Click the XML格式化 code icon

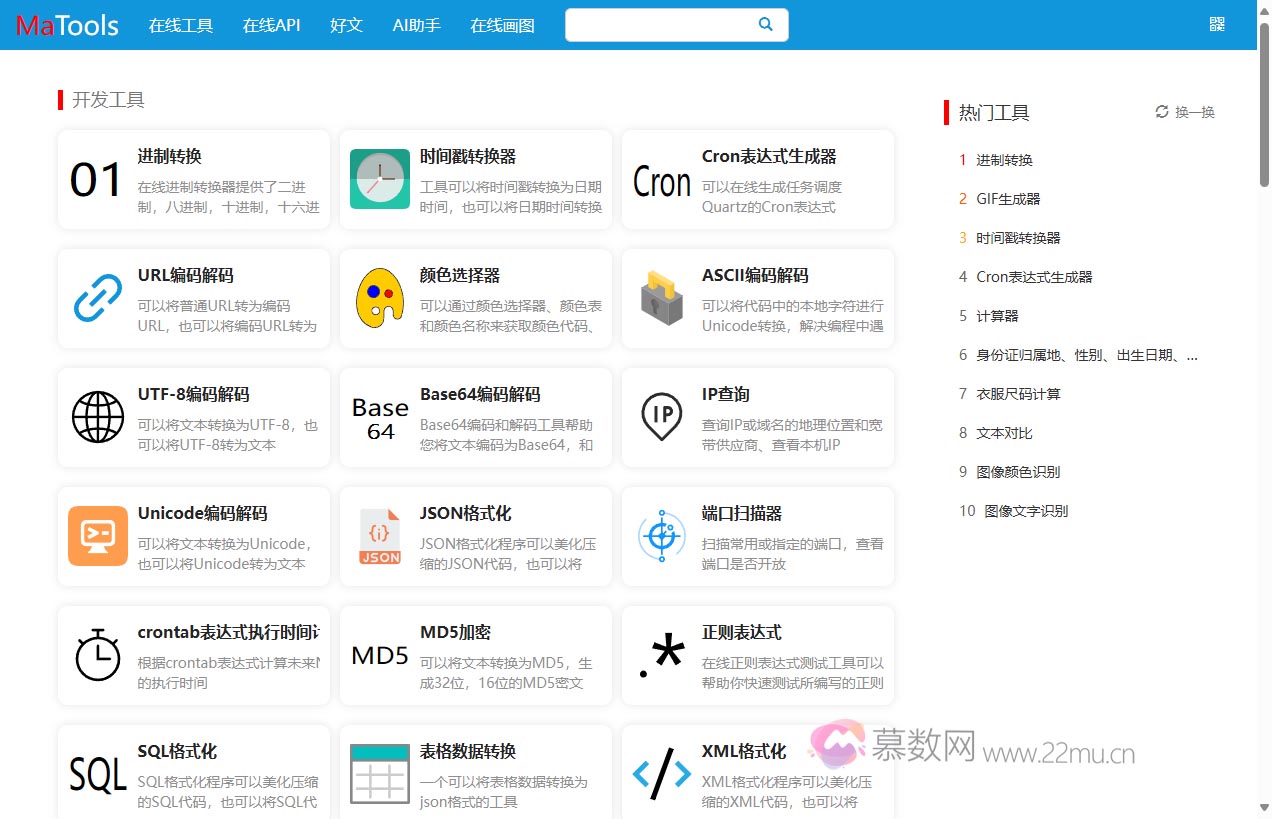661,774
